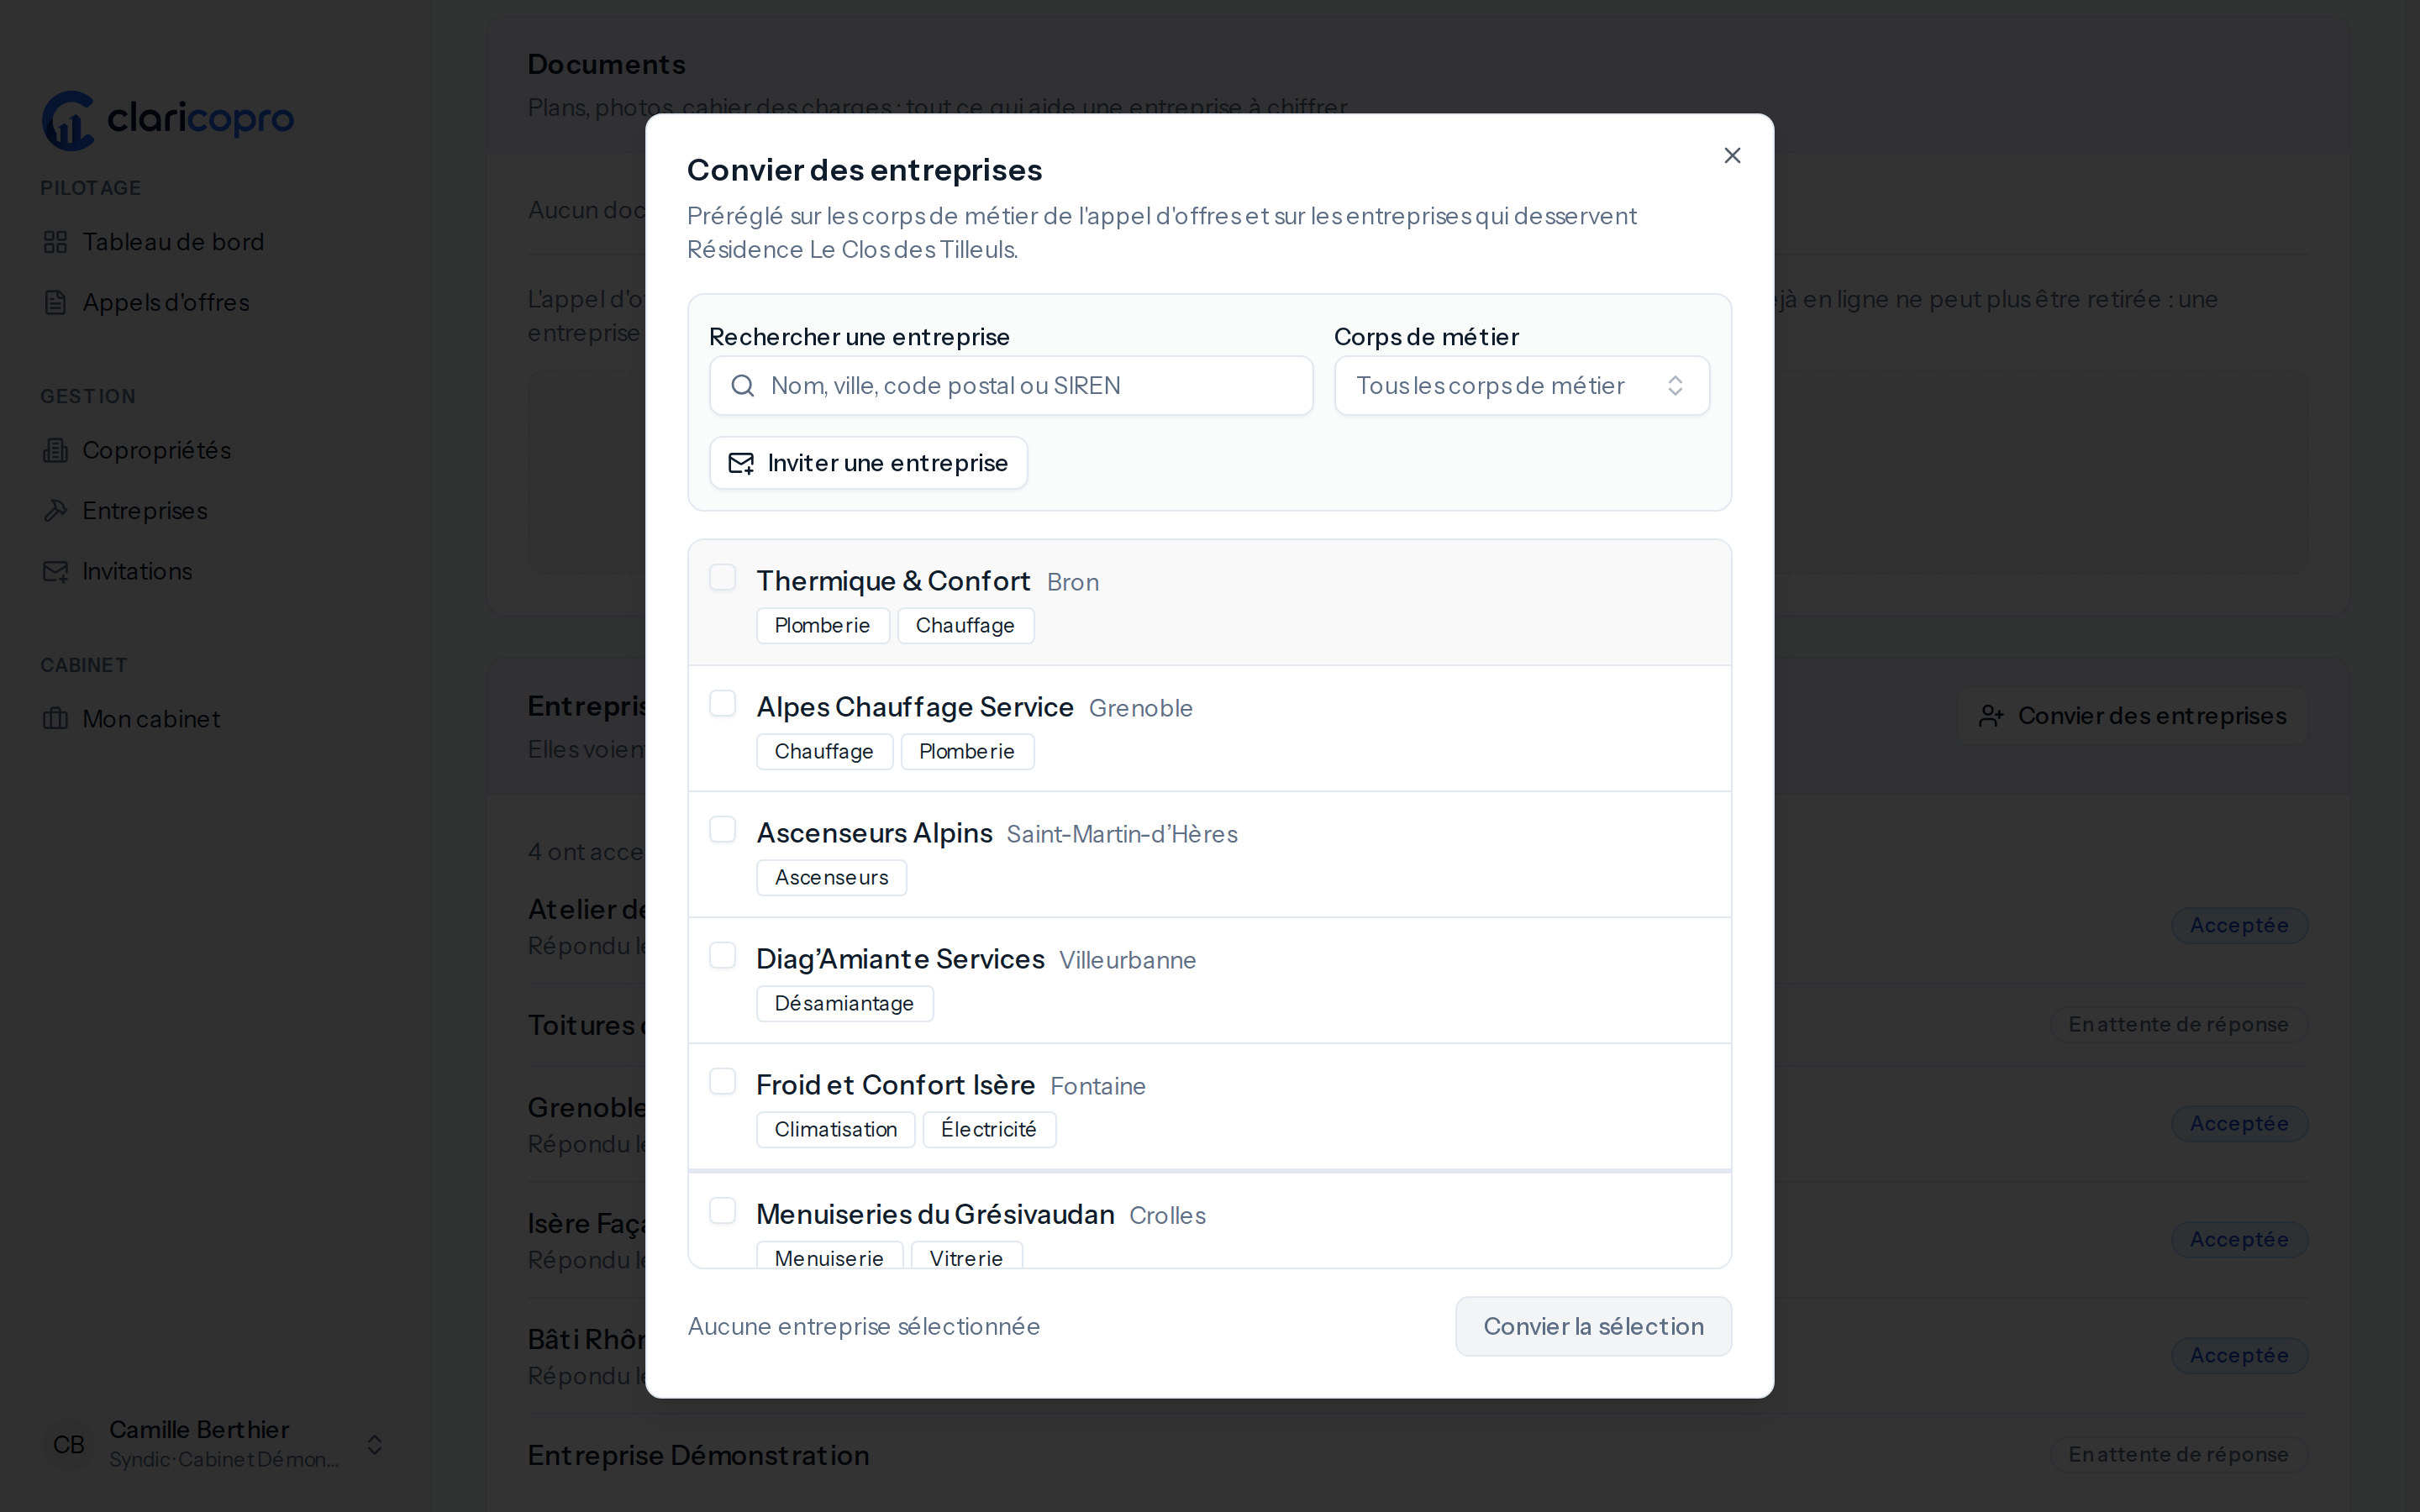Tick the Diag'Amiante Services checkbox

click(722, 956)
